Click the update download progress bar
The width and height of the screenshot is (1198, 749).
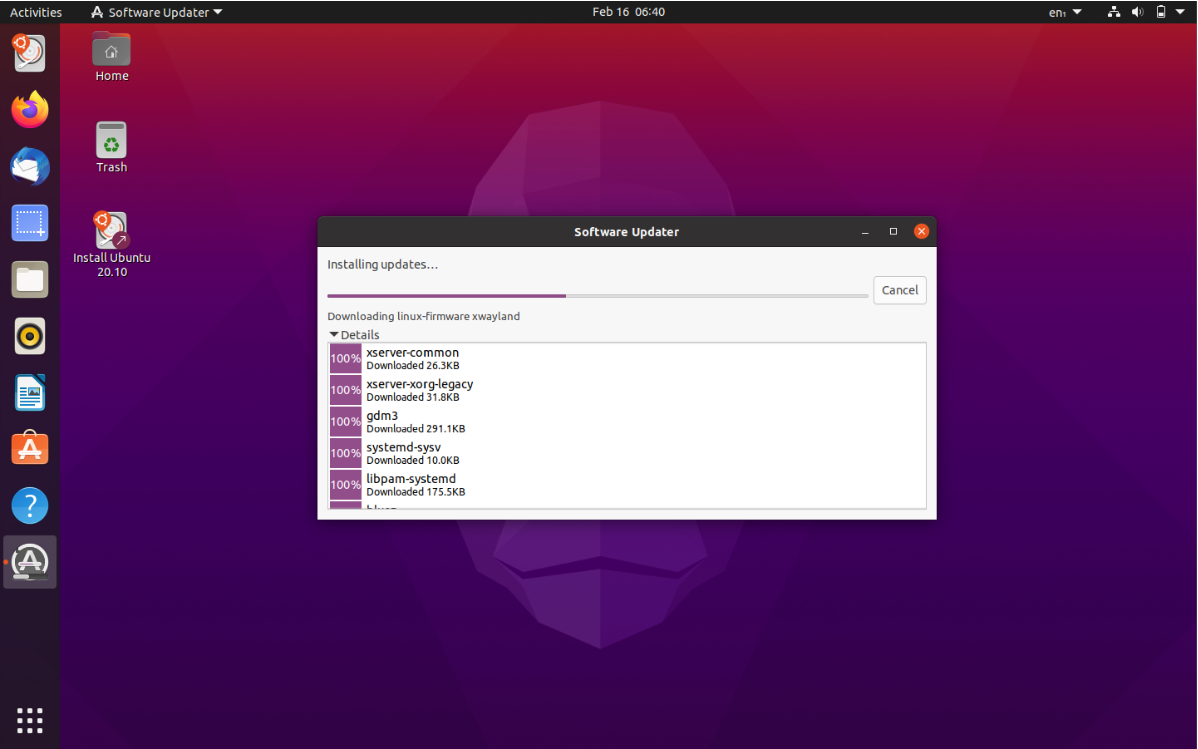tap(597, 296)
